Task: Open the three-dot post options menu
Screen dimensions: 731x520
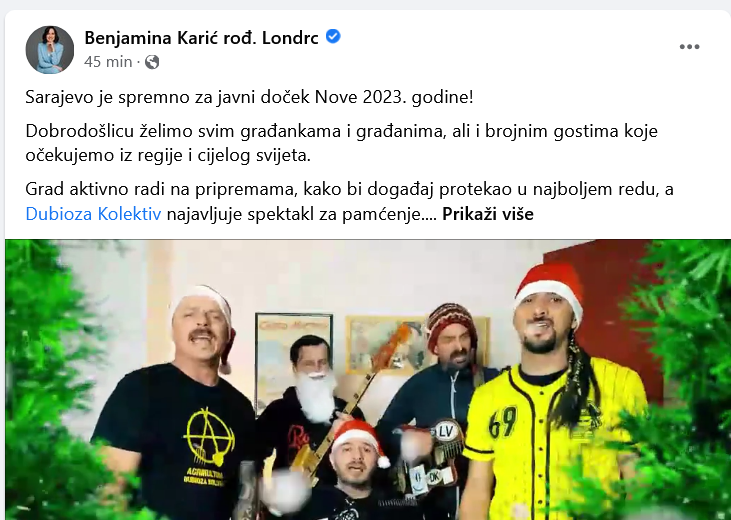Action: (689, 47)
